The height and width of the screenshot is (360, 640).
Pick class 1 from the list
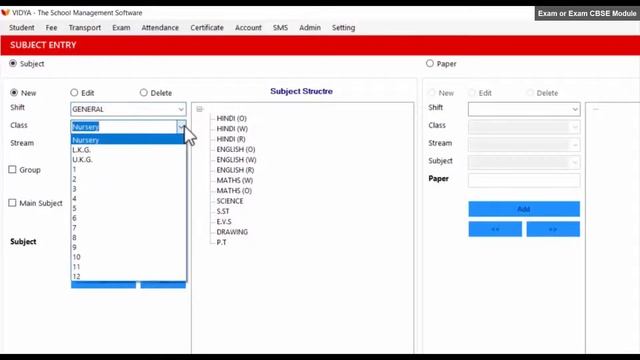(128, 169)
